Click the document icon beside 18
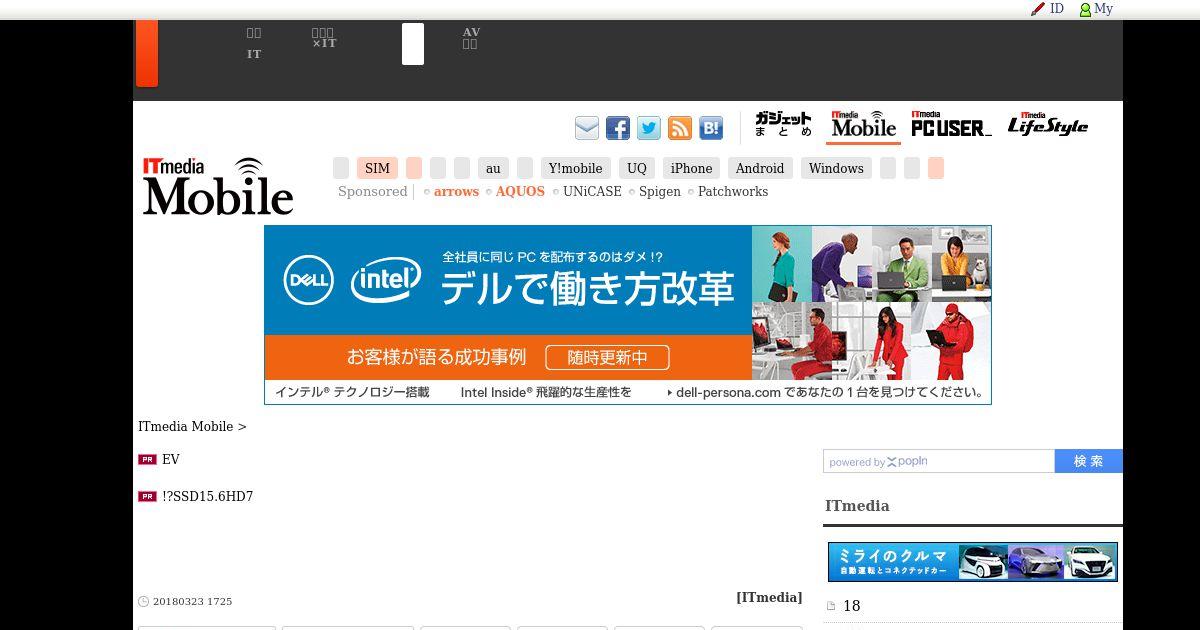This screenshot has height=630, width=1200. click(831, 606)
